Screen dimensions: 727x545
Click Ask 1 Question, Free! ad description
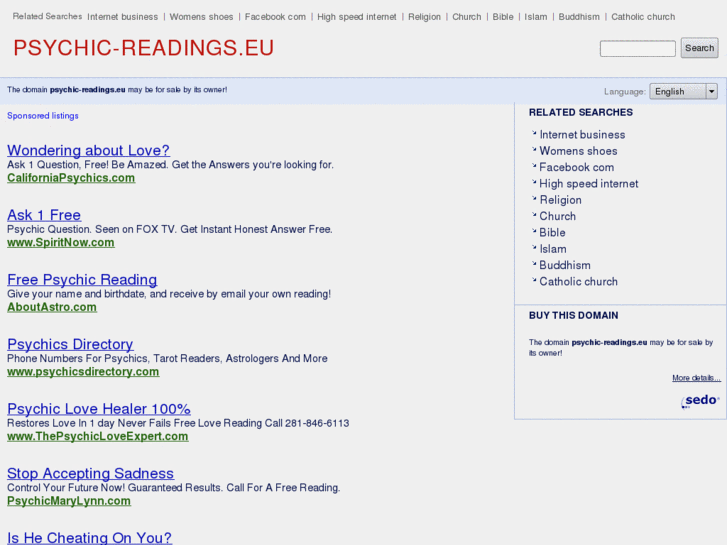tap(170, 165)
